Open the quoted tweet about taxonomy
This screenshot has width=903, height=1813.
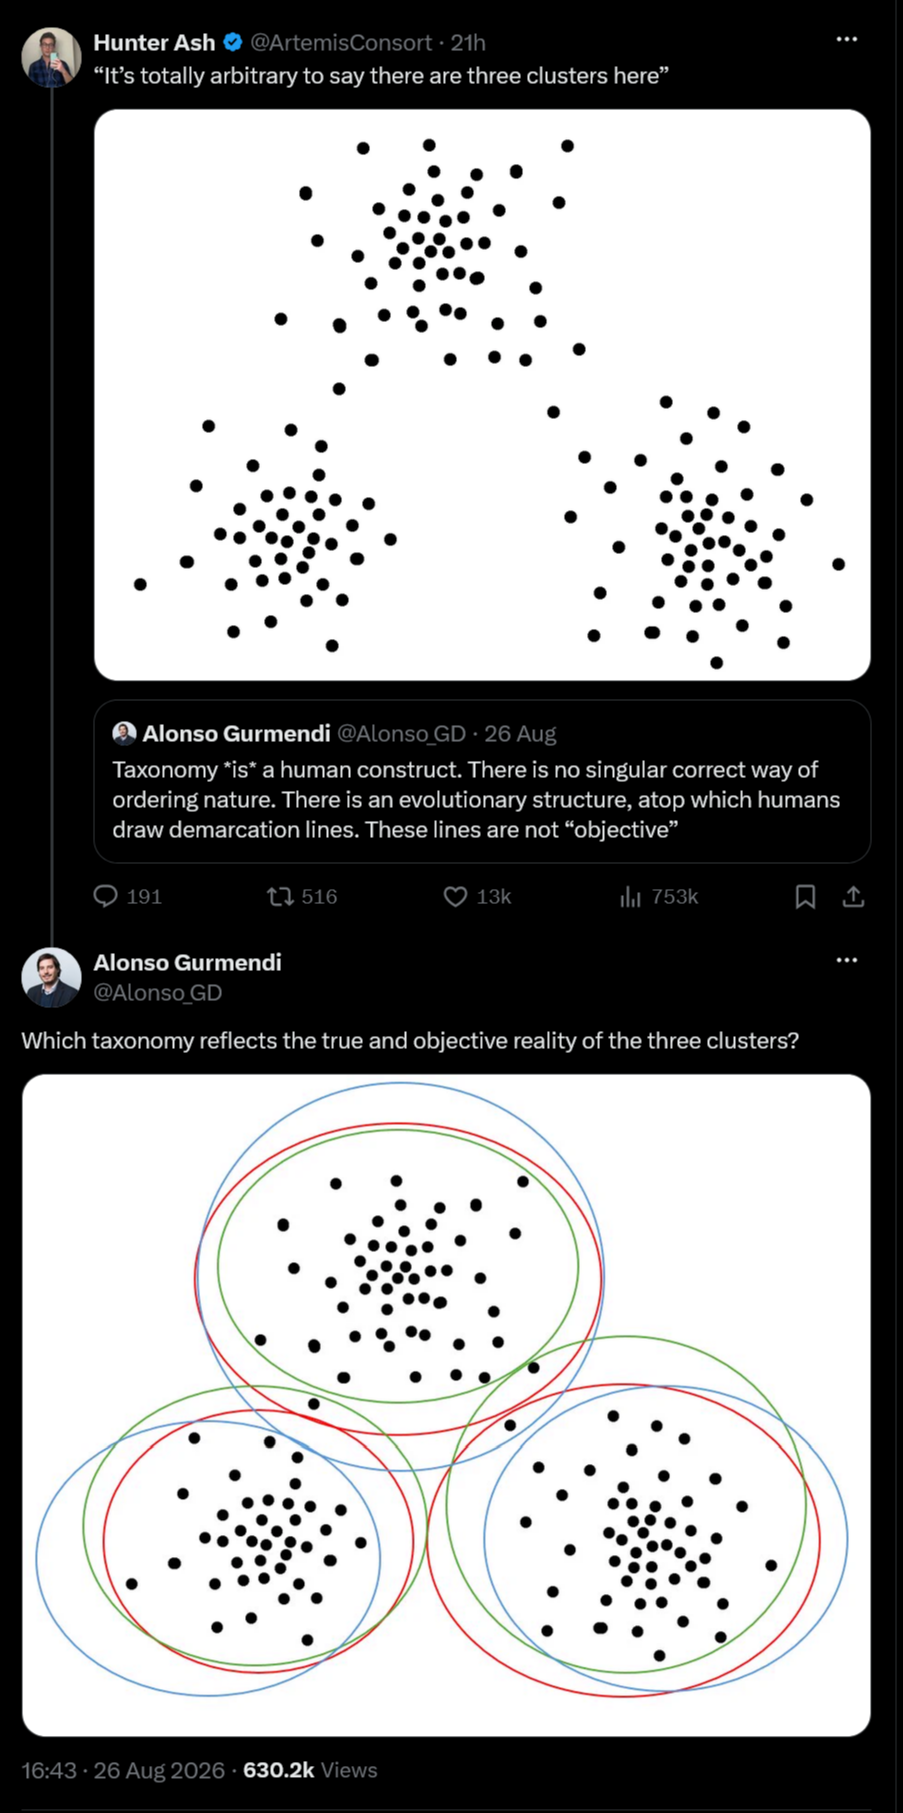[x=482, y=781]
